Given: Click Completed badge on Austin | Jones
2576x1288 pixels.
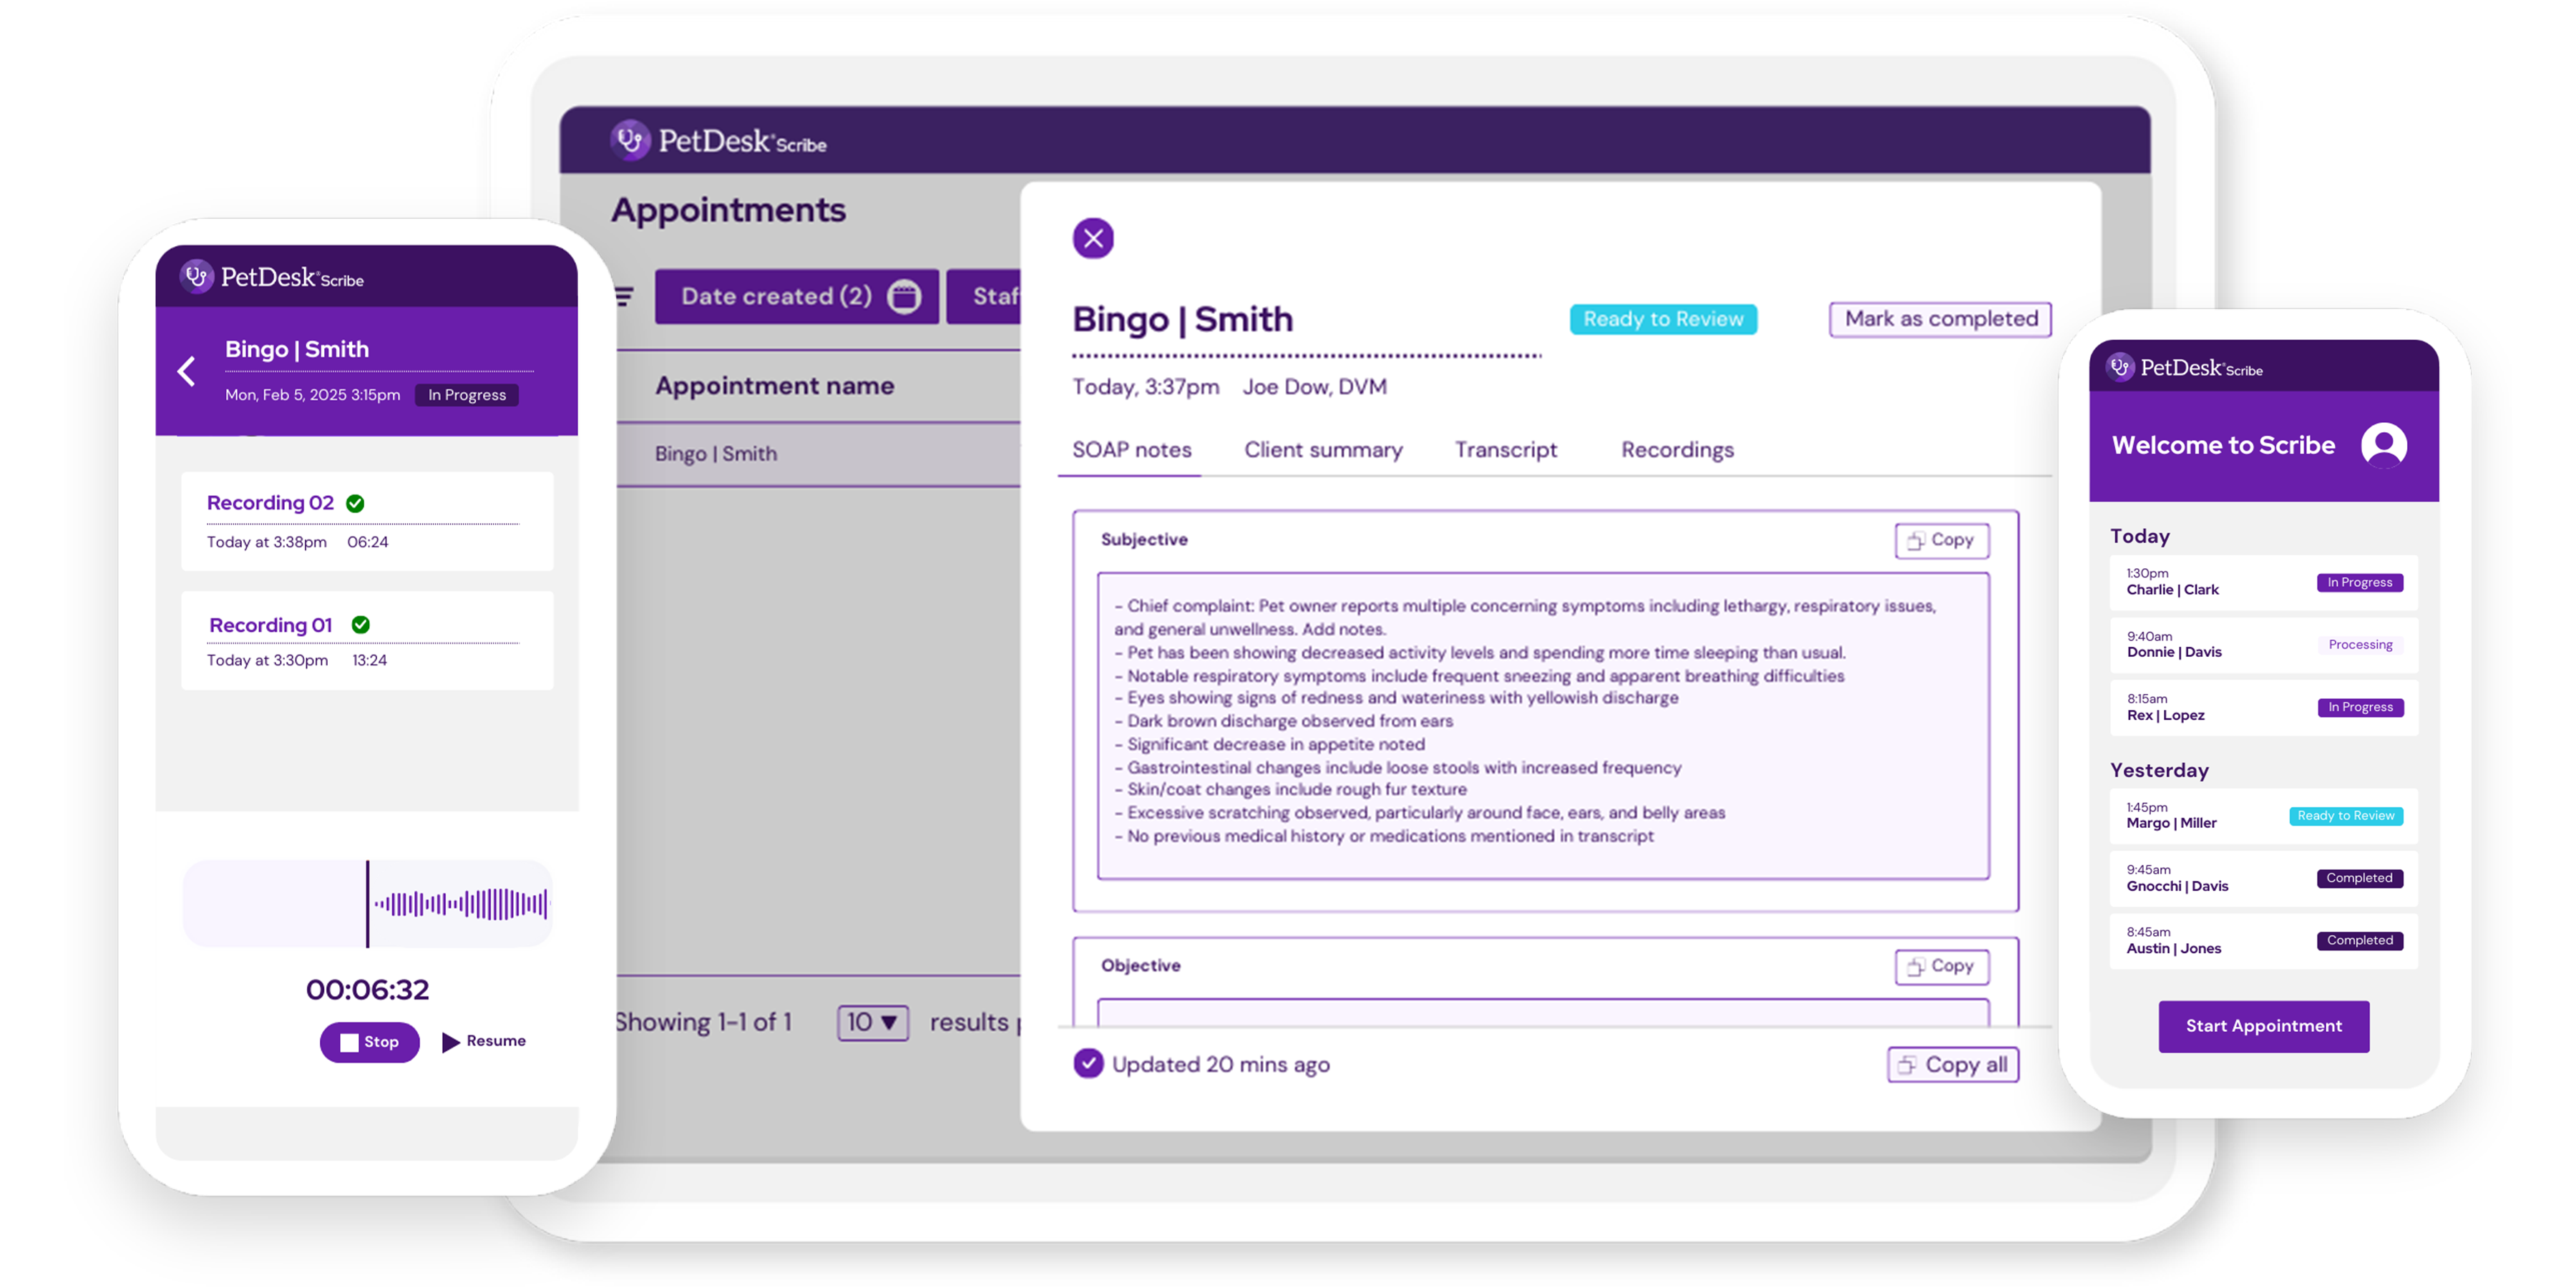Looking at the screenshot, I should click(x=2359, y=940).
